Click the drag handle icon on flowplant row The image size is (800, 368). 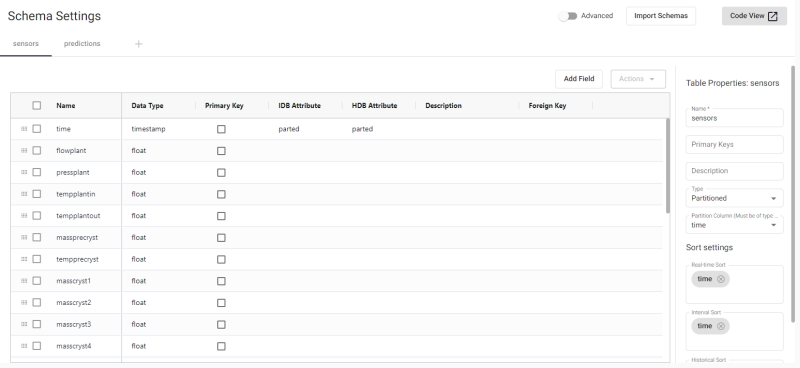(24, 151)
